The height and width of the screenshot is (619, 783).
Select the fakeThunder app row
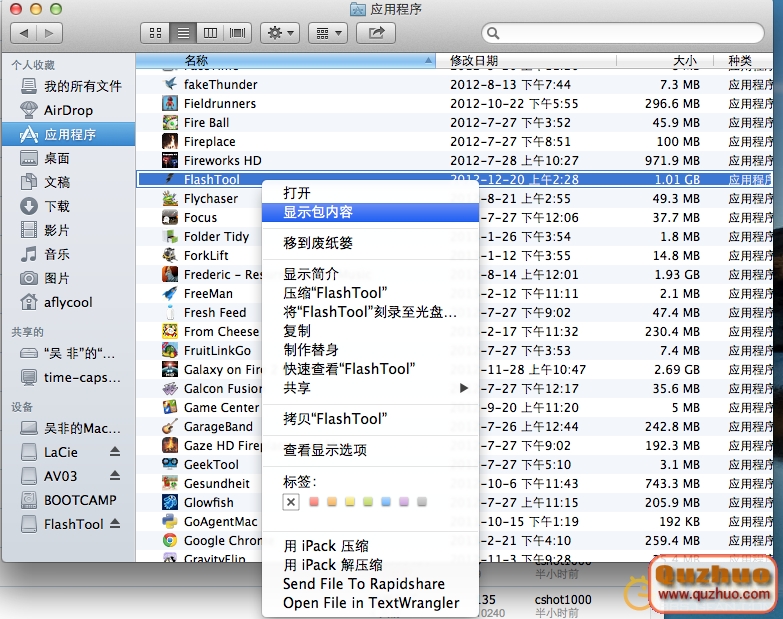454,84
